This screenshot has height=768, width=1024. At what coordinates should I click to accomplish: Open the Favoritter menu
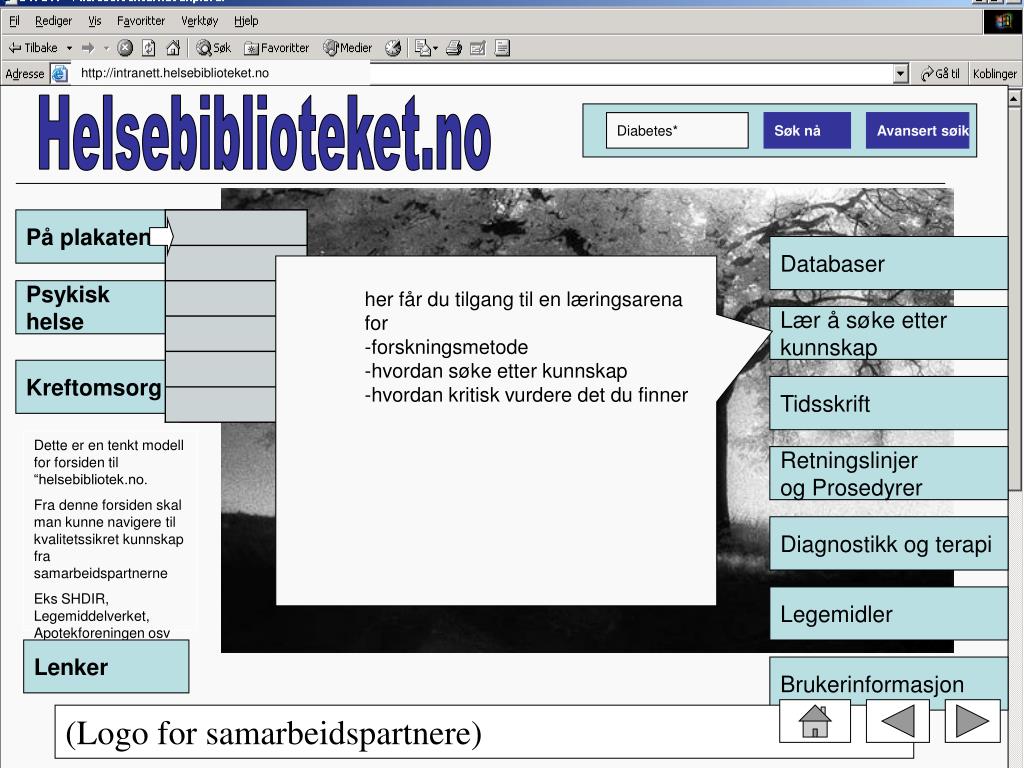[141, 21]
